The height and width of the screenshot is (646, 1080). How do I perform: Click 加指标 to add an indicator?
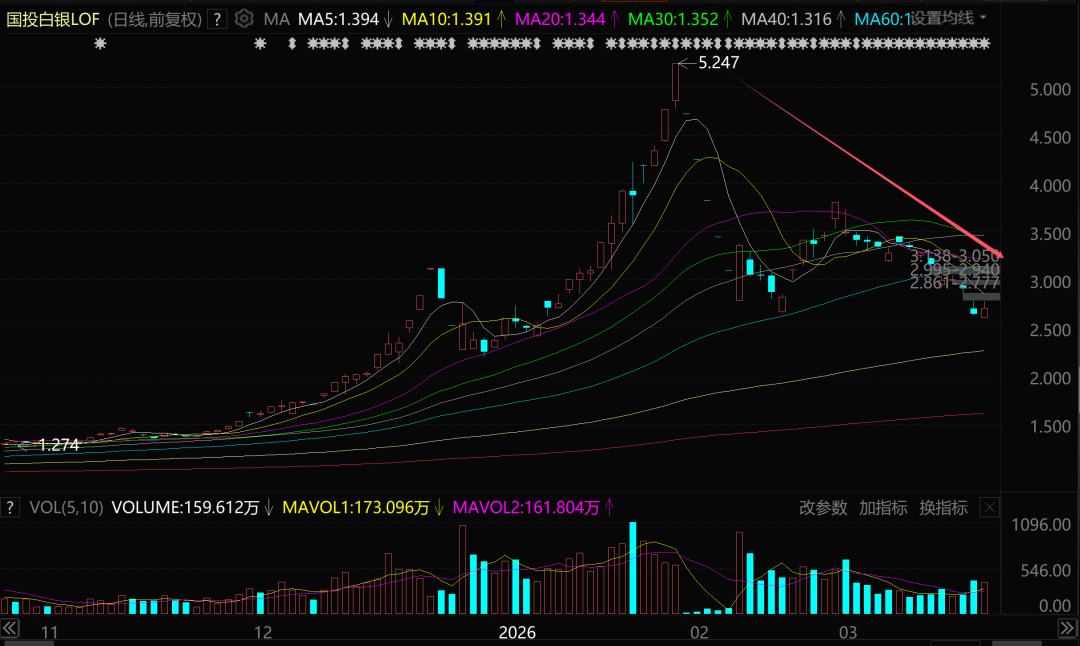tap(883, 508)
